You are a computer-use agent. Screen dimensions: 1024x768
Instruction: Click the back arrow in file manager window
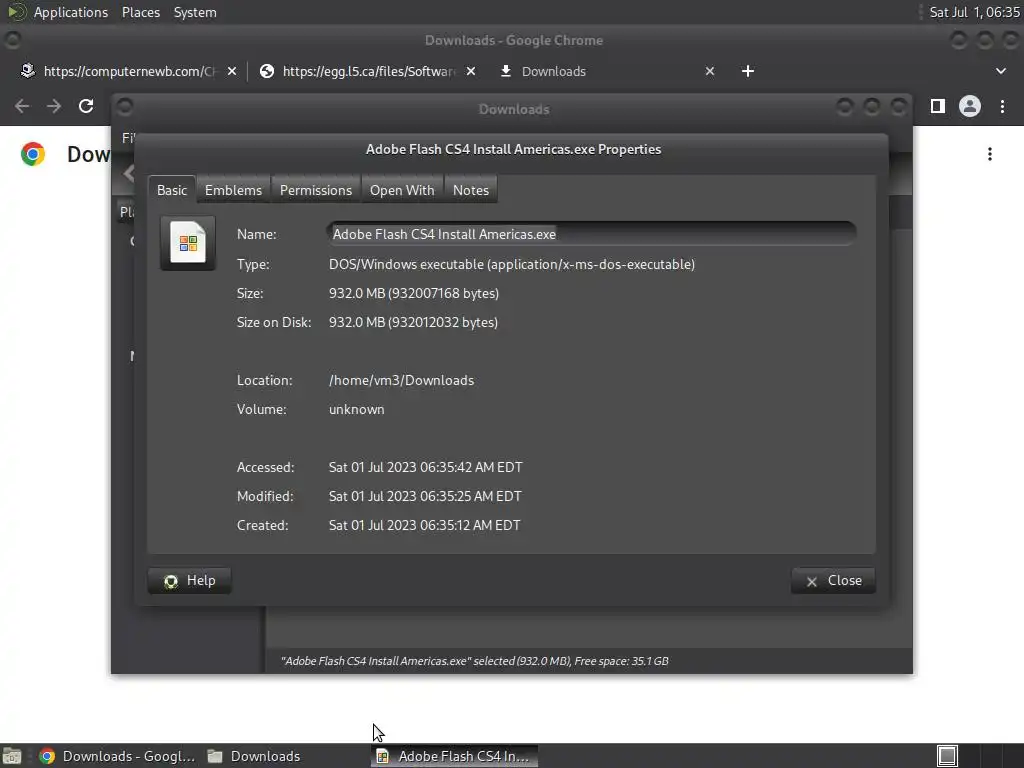coord(129,173)
